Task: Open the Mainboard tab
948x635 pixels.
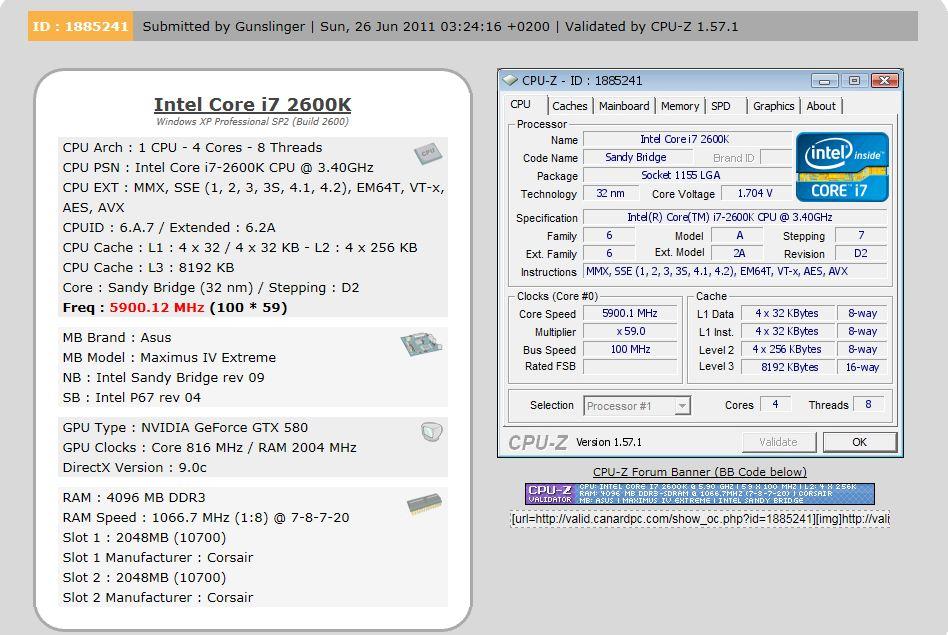Action: (x=624, y=106)
